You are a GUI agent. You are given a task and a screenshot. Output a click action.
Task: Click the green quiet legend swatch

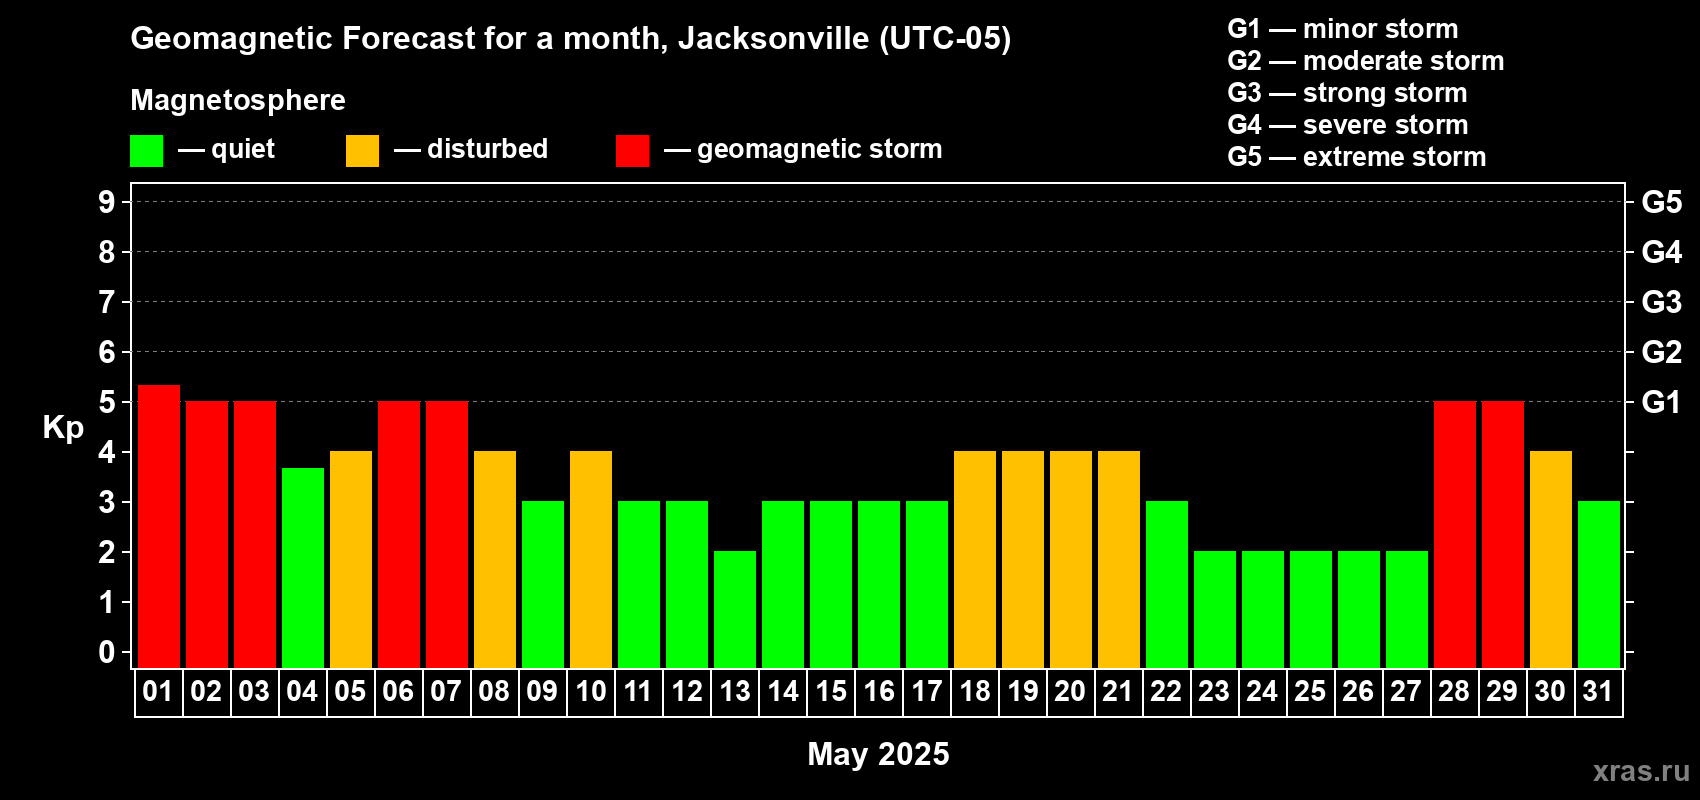pos(146,151)
